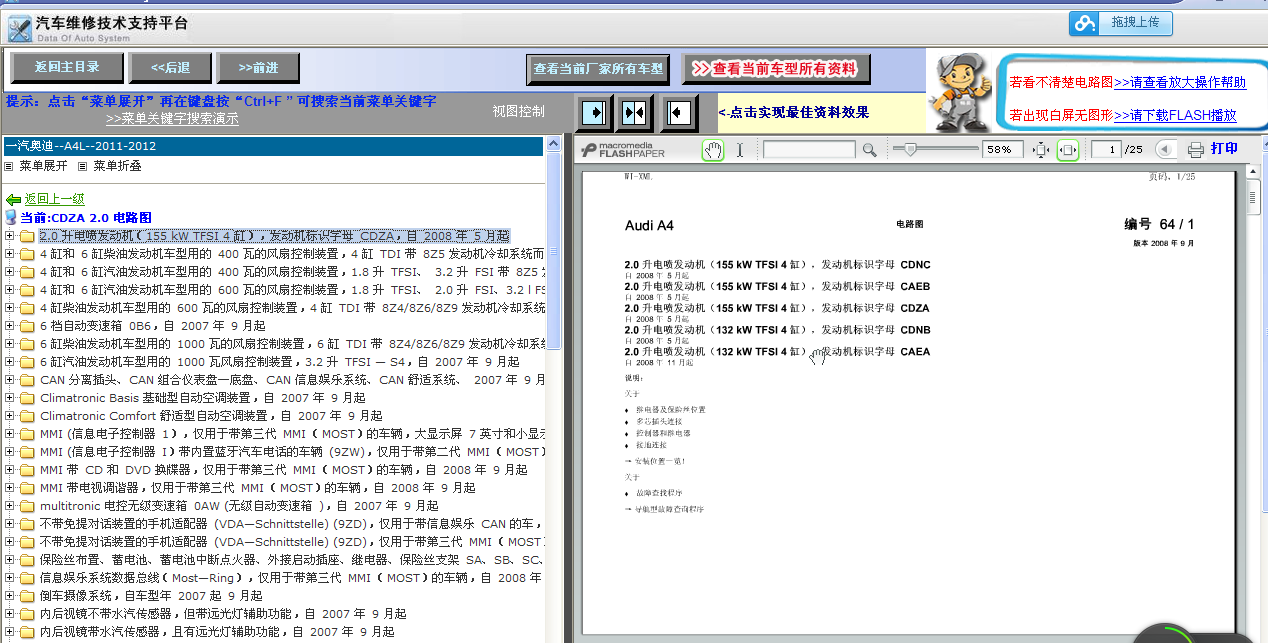Click 返回上一级 link
The image size is (1268, 643).
55,200
